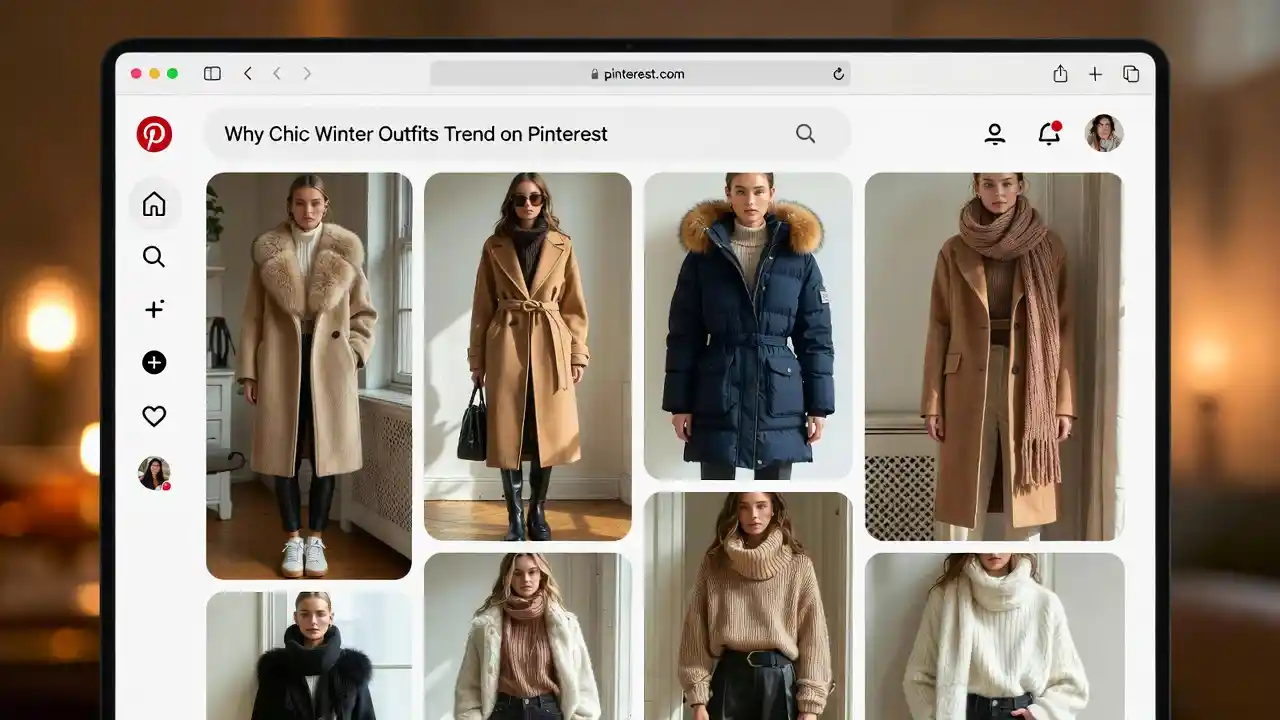Open notifications via the bell icon
Viewport: 1280px width, 720px height.
(x=1049, y=133)
